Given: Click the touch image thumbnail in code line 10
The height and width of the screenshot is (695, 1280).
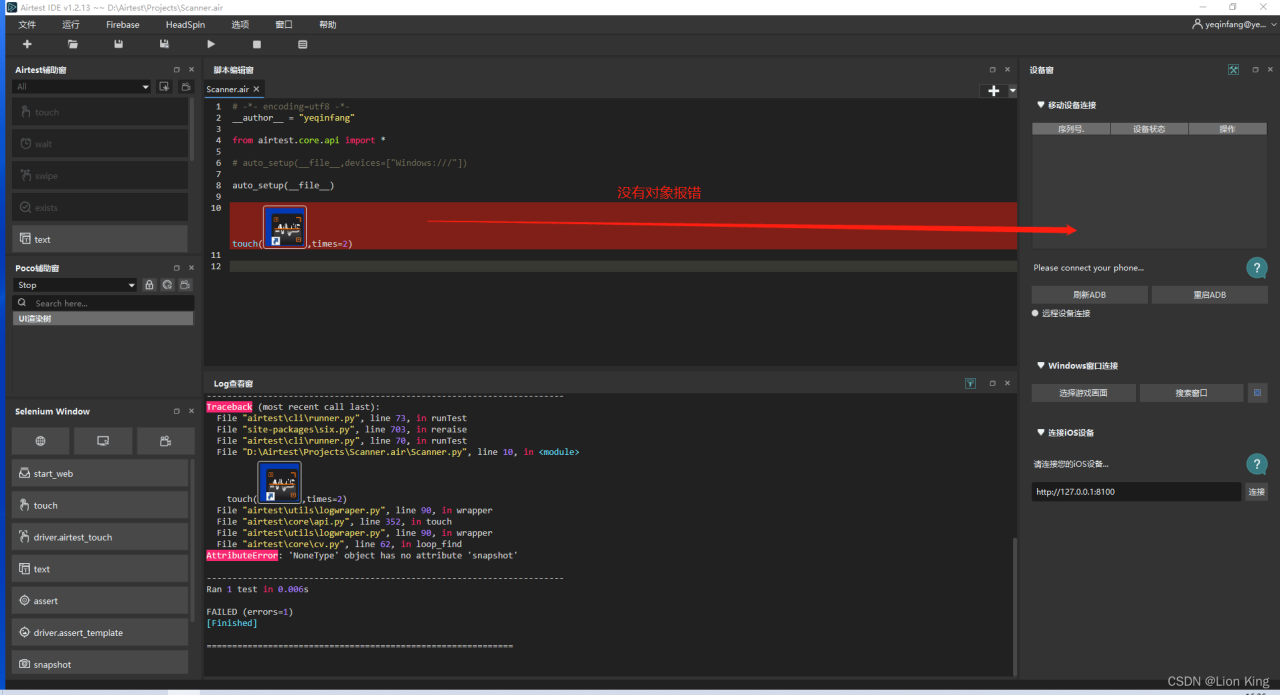Looking at the screenshot, I should [x=285, y=227].
